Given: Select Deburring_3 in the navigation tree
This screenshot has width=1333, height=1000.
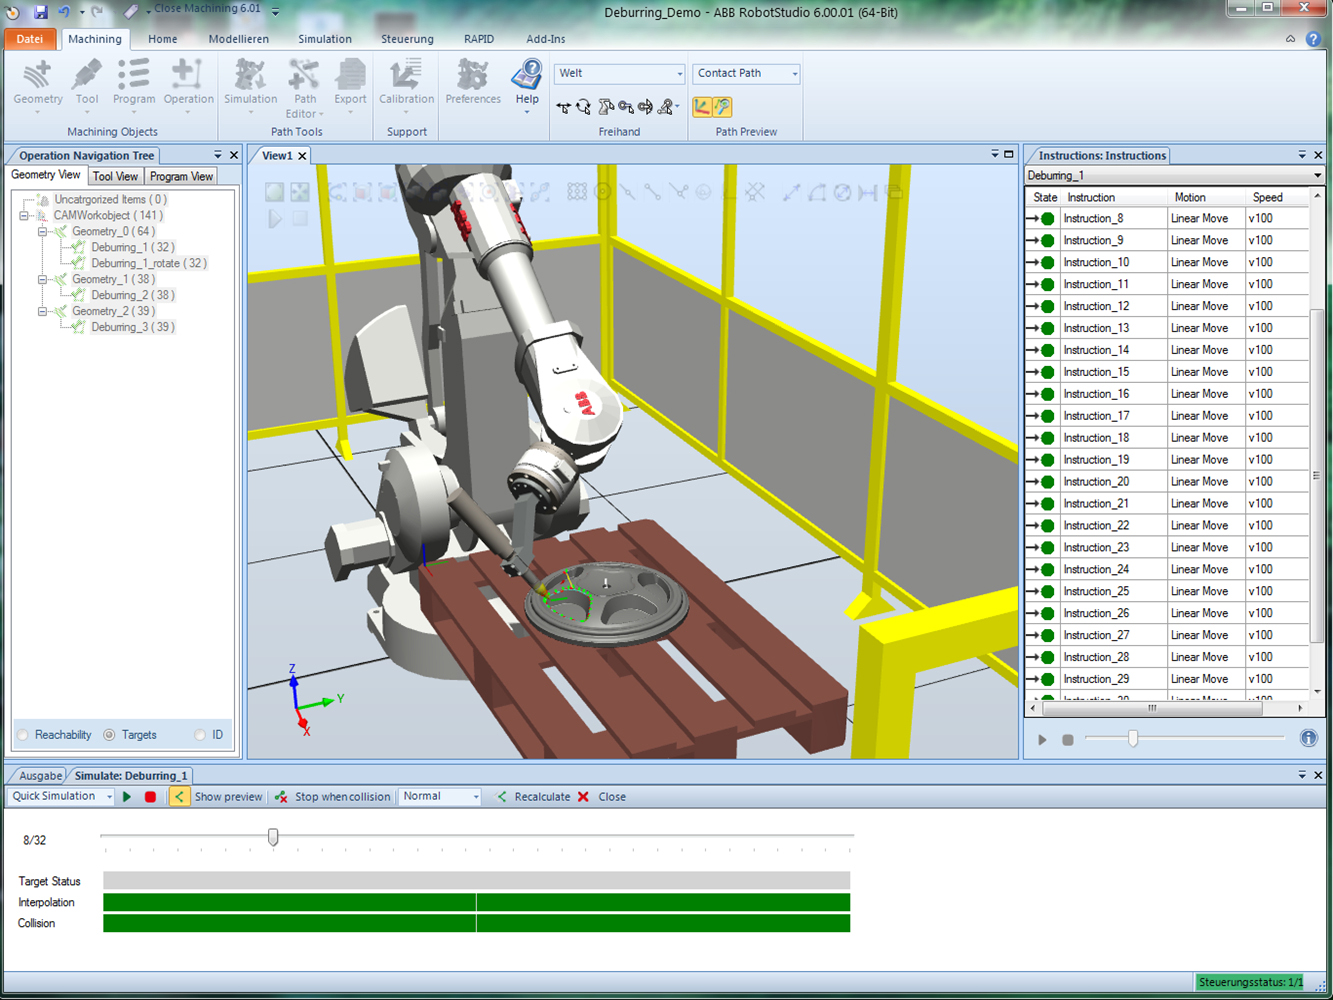Looking at the screenshot, I should point(133,328).
